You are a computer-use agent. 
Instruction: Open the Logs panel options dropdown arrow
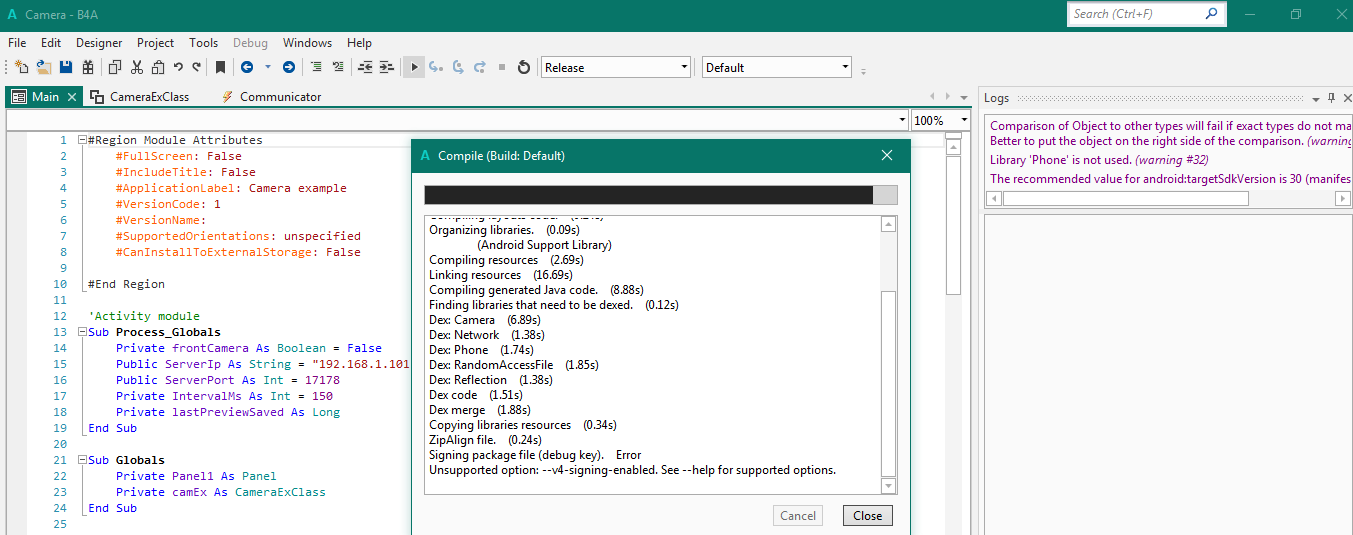click(1315, 98)
